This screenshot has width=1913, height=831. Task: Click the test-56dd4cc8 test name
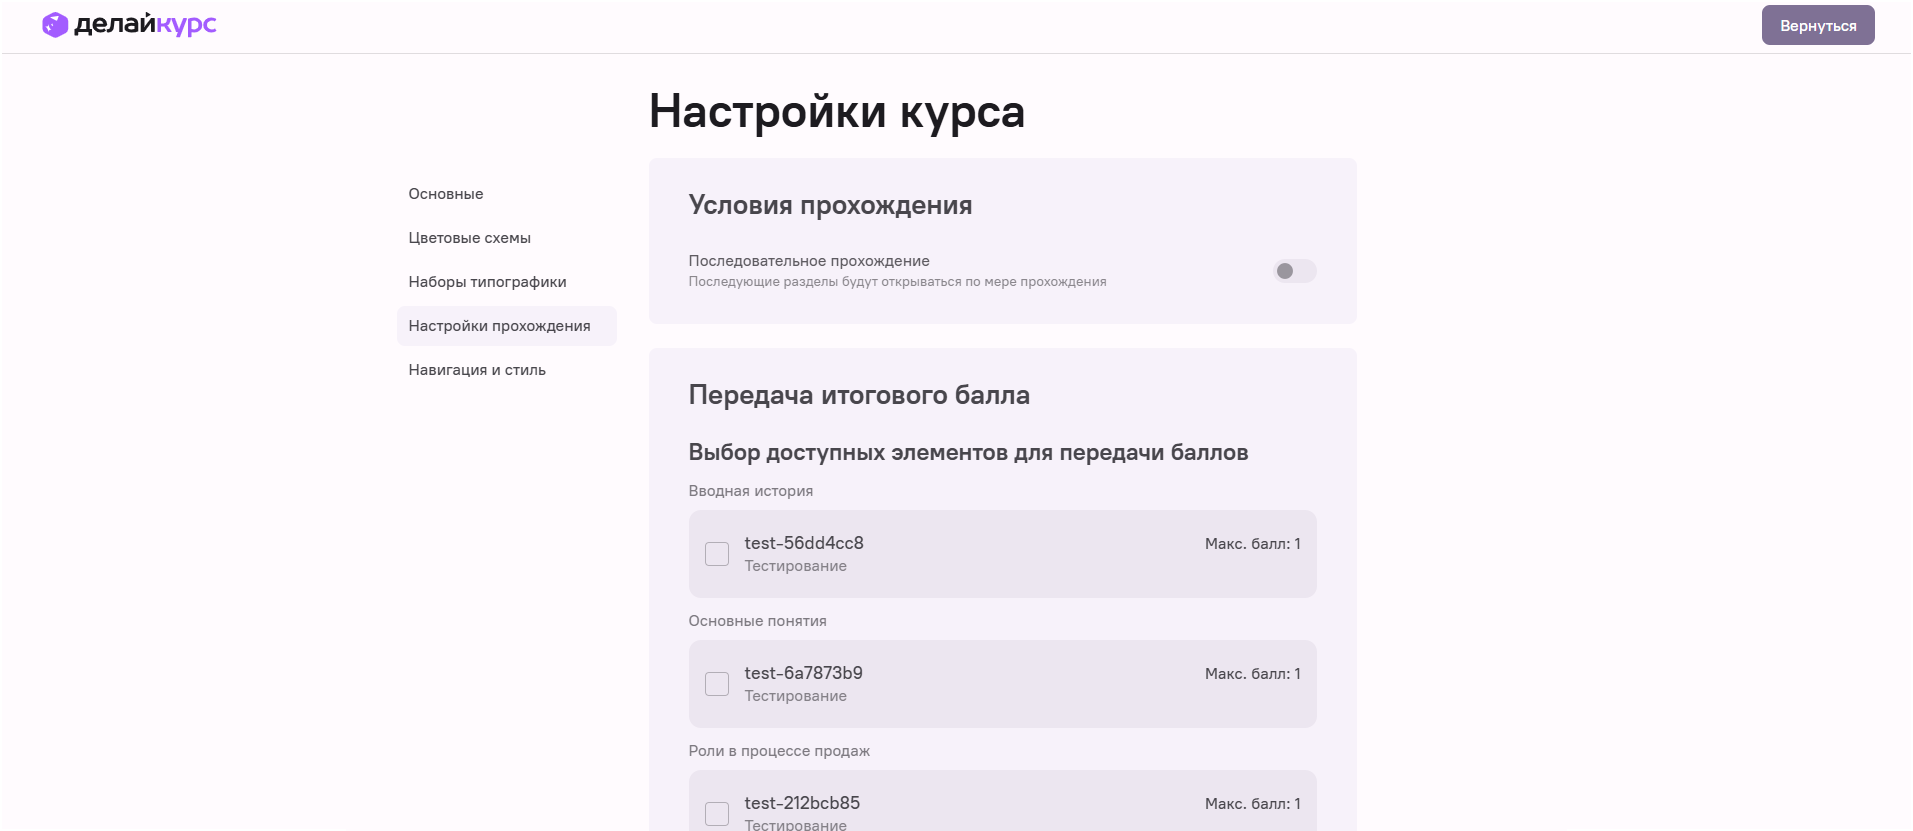[x=804, y=543]
